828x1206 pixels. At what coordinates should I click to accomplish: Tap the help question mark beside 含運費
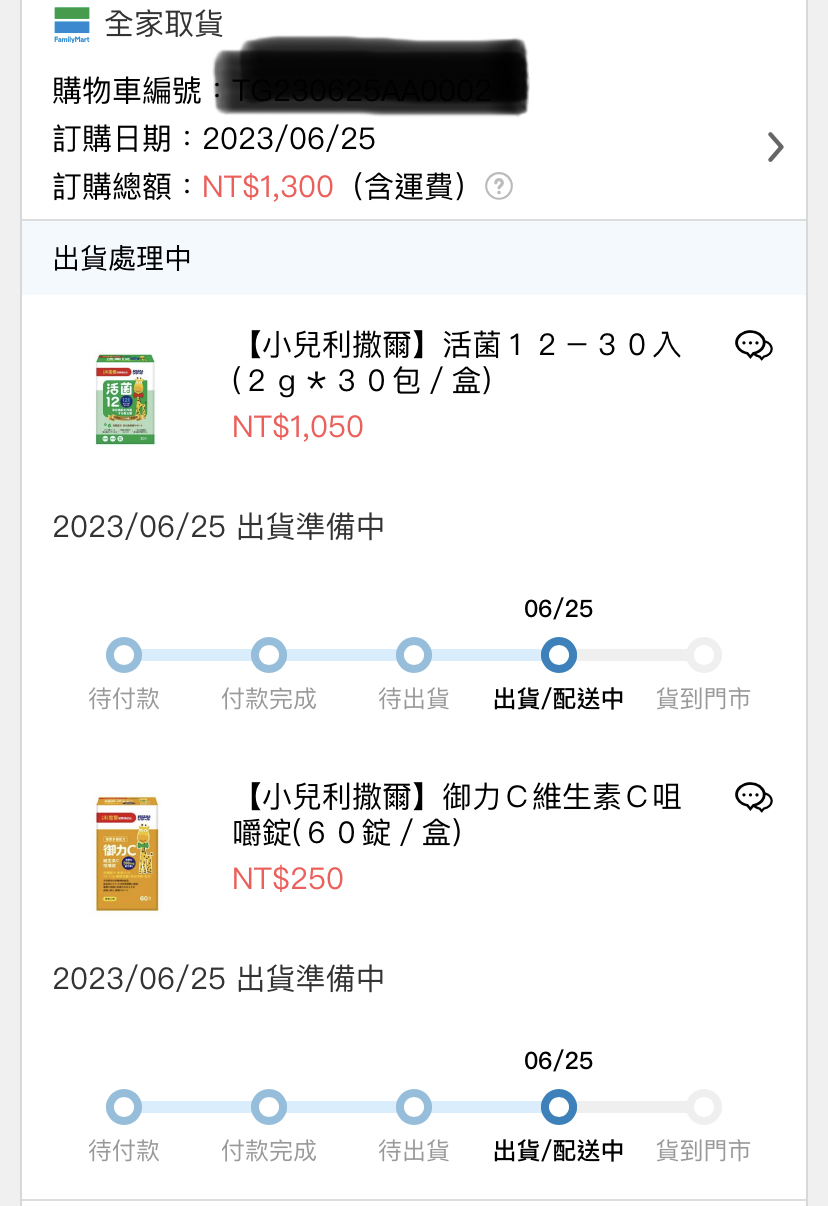click(499, 186)
